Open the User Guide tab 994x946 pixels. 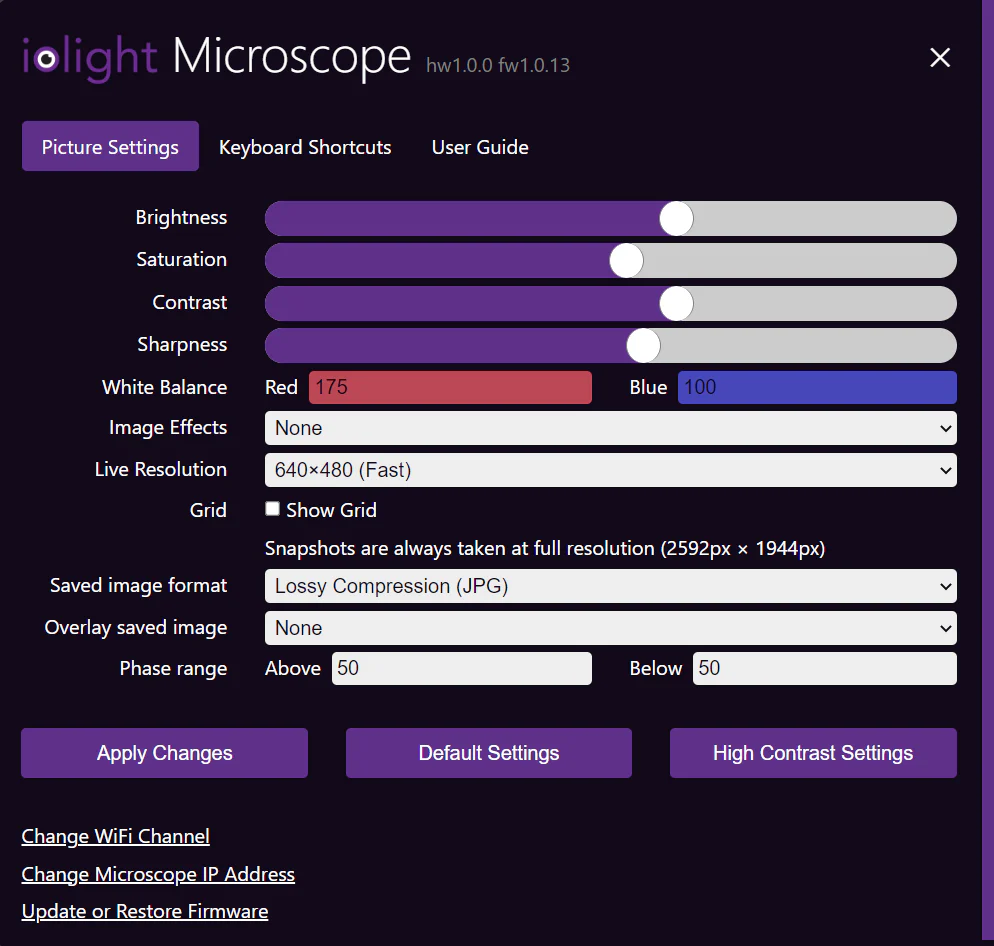click(479, 147)
